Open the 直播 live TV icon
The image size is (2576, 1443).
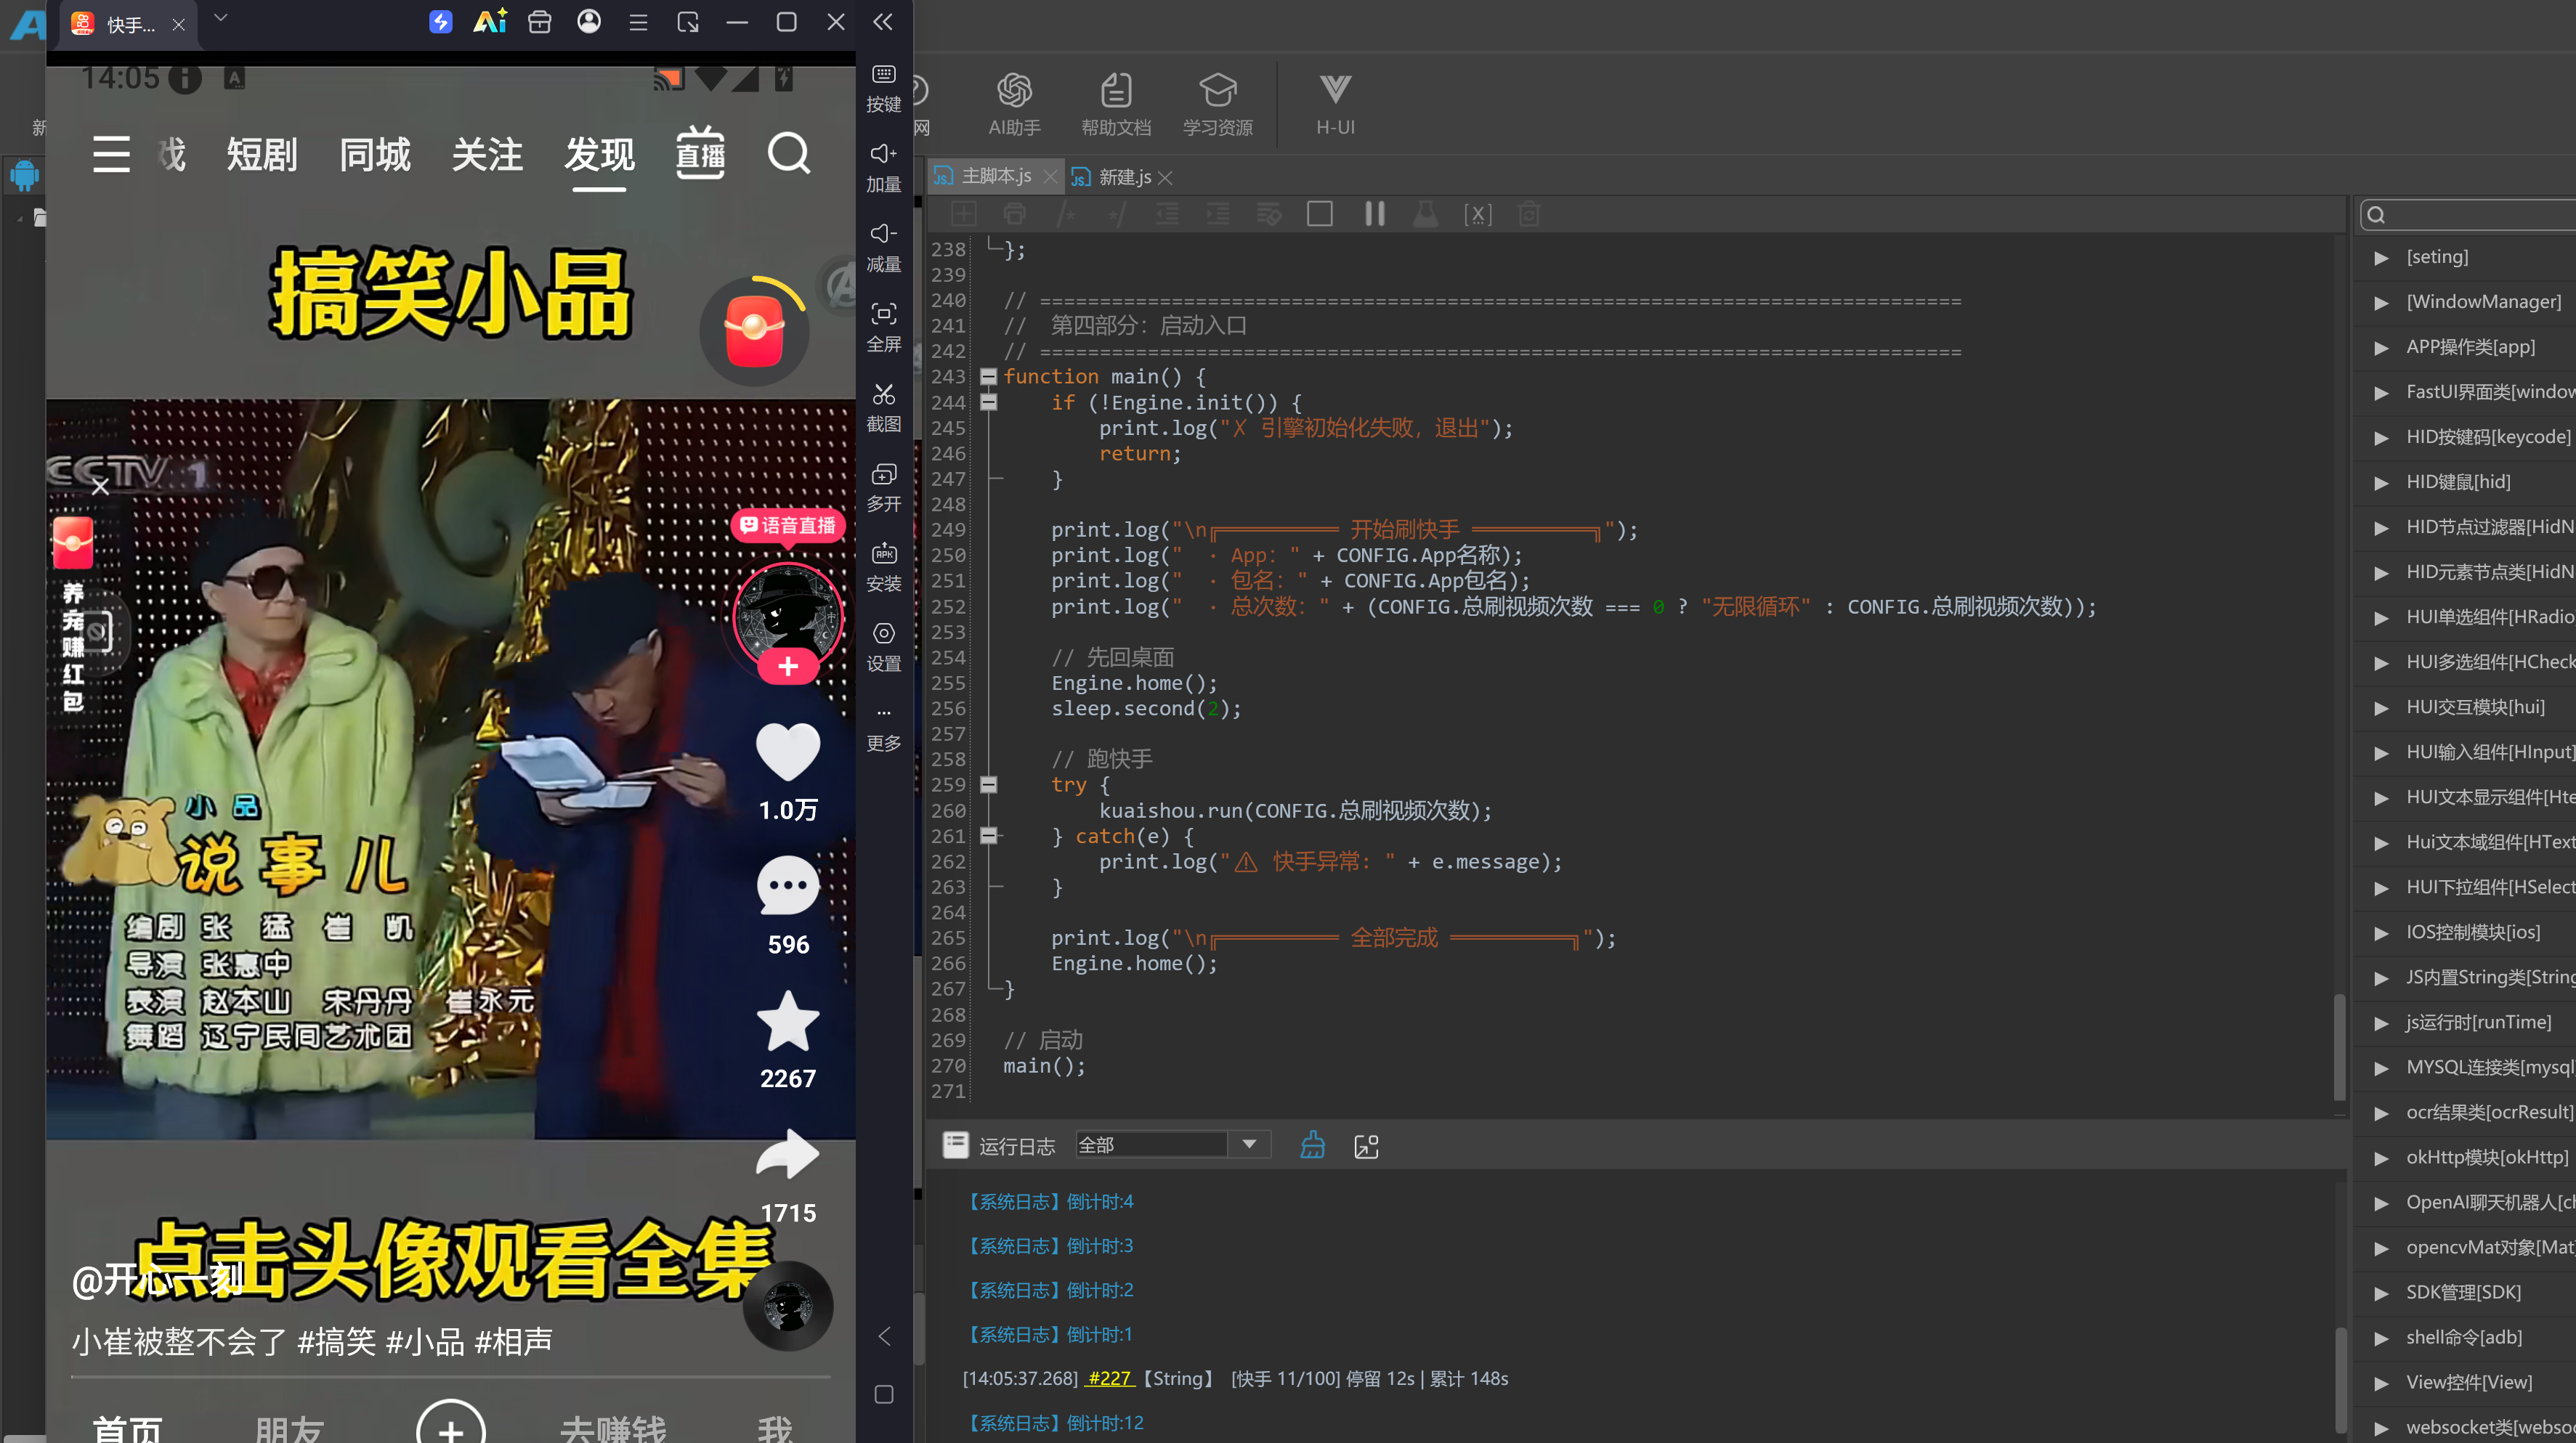(x=700, y=153)
